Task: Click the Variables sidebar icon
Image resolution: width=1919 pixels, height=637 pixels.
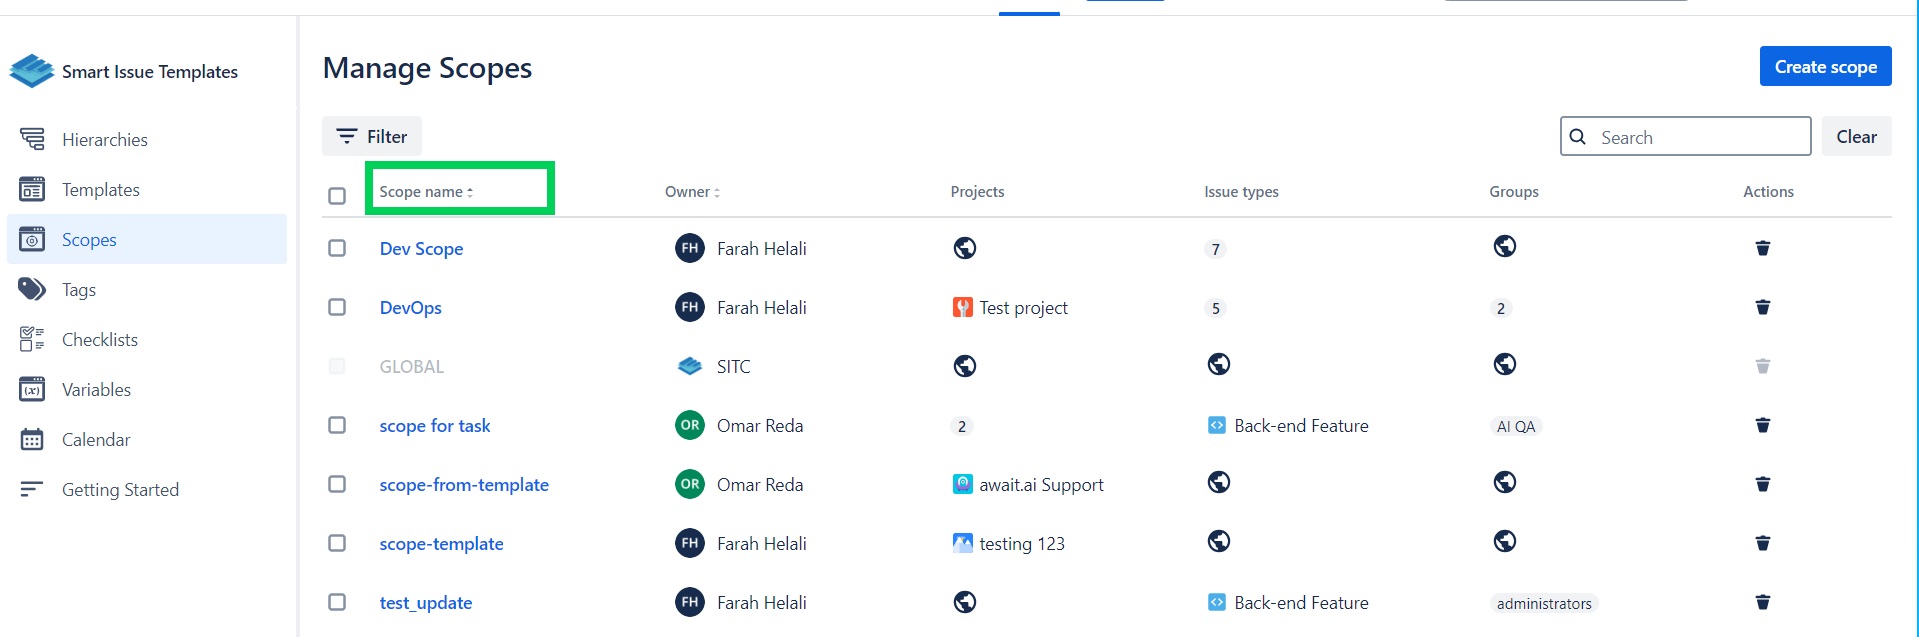Action: (32, 389)
